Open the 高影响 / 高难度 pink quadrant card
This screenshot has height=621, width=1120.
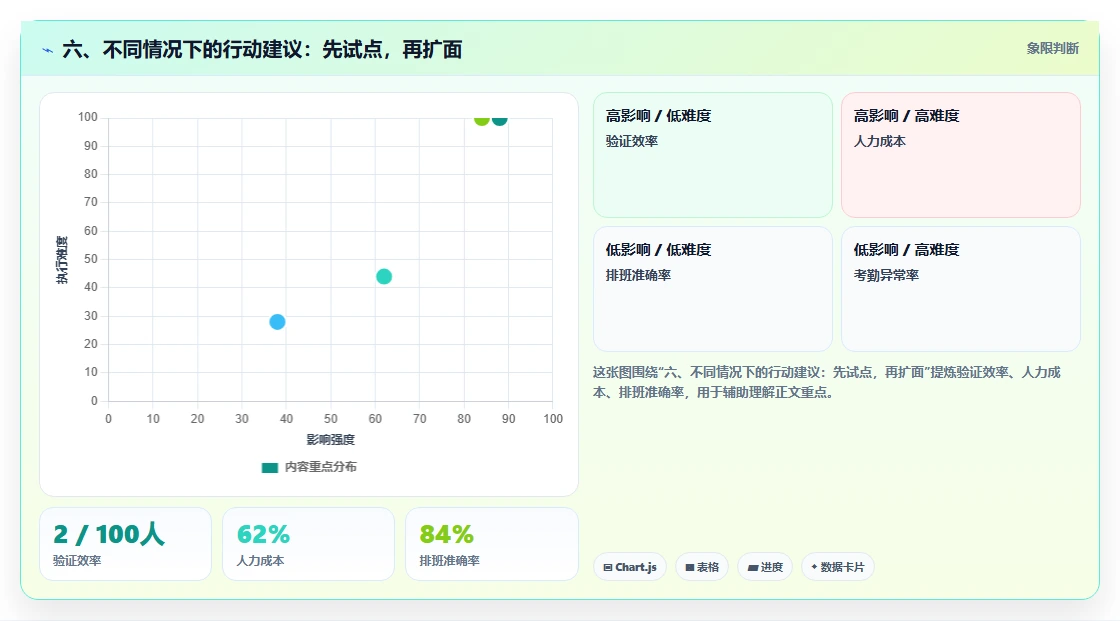(x=961, y=155)
